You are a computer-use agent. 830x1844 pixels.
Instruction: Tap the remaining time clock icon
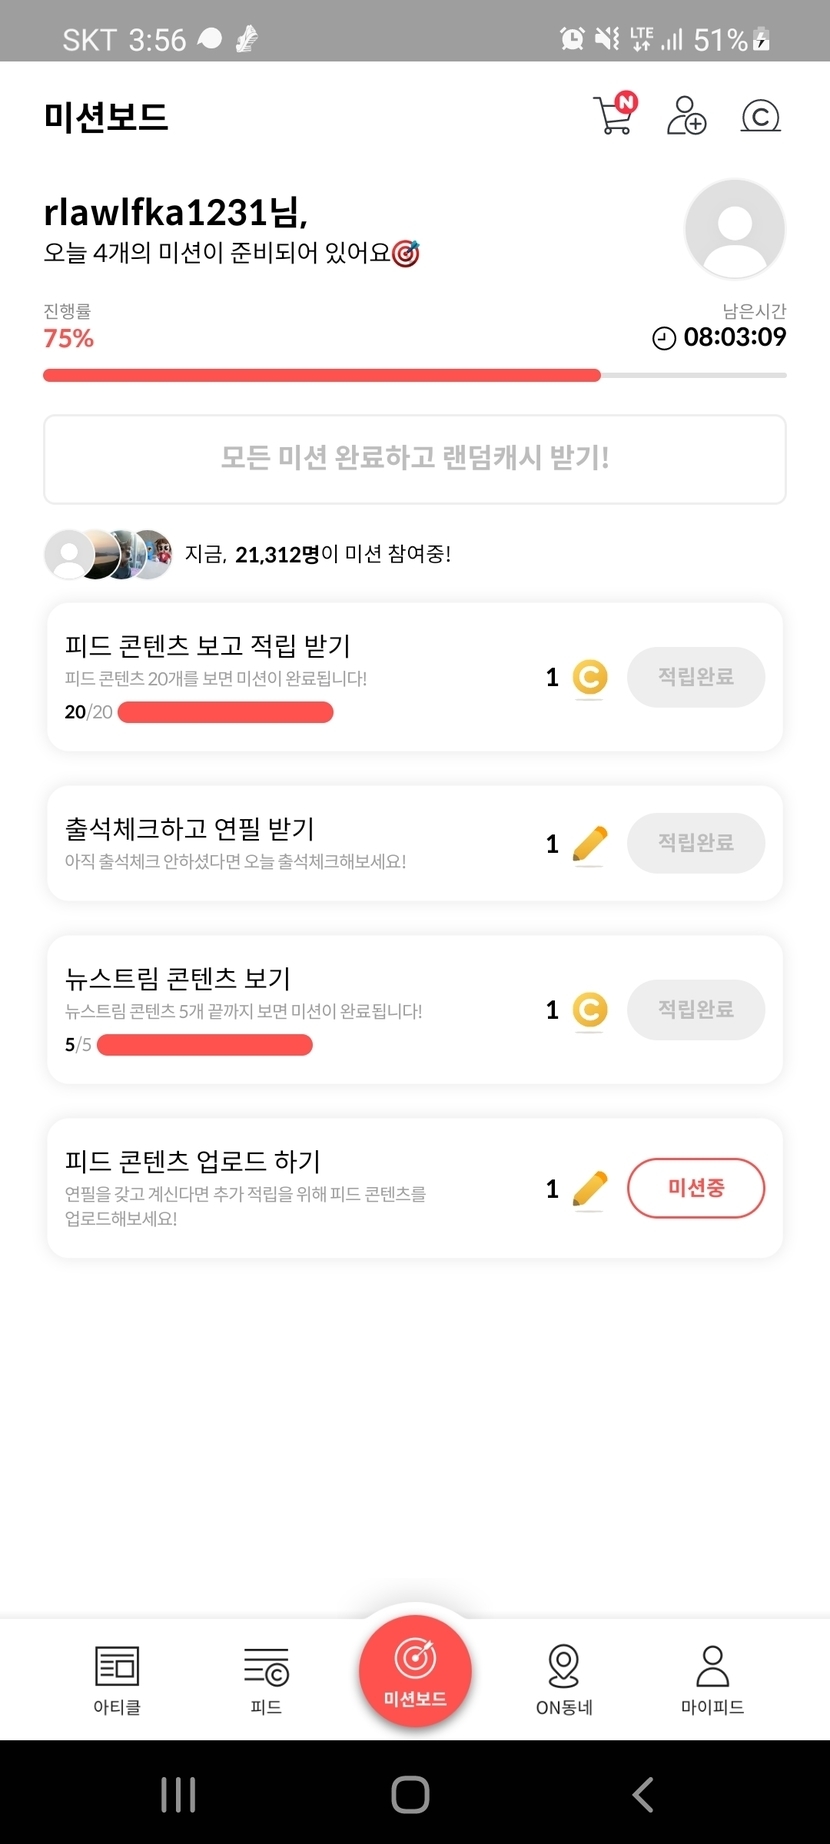664,338
